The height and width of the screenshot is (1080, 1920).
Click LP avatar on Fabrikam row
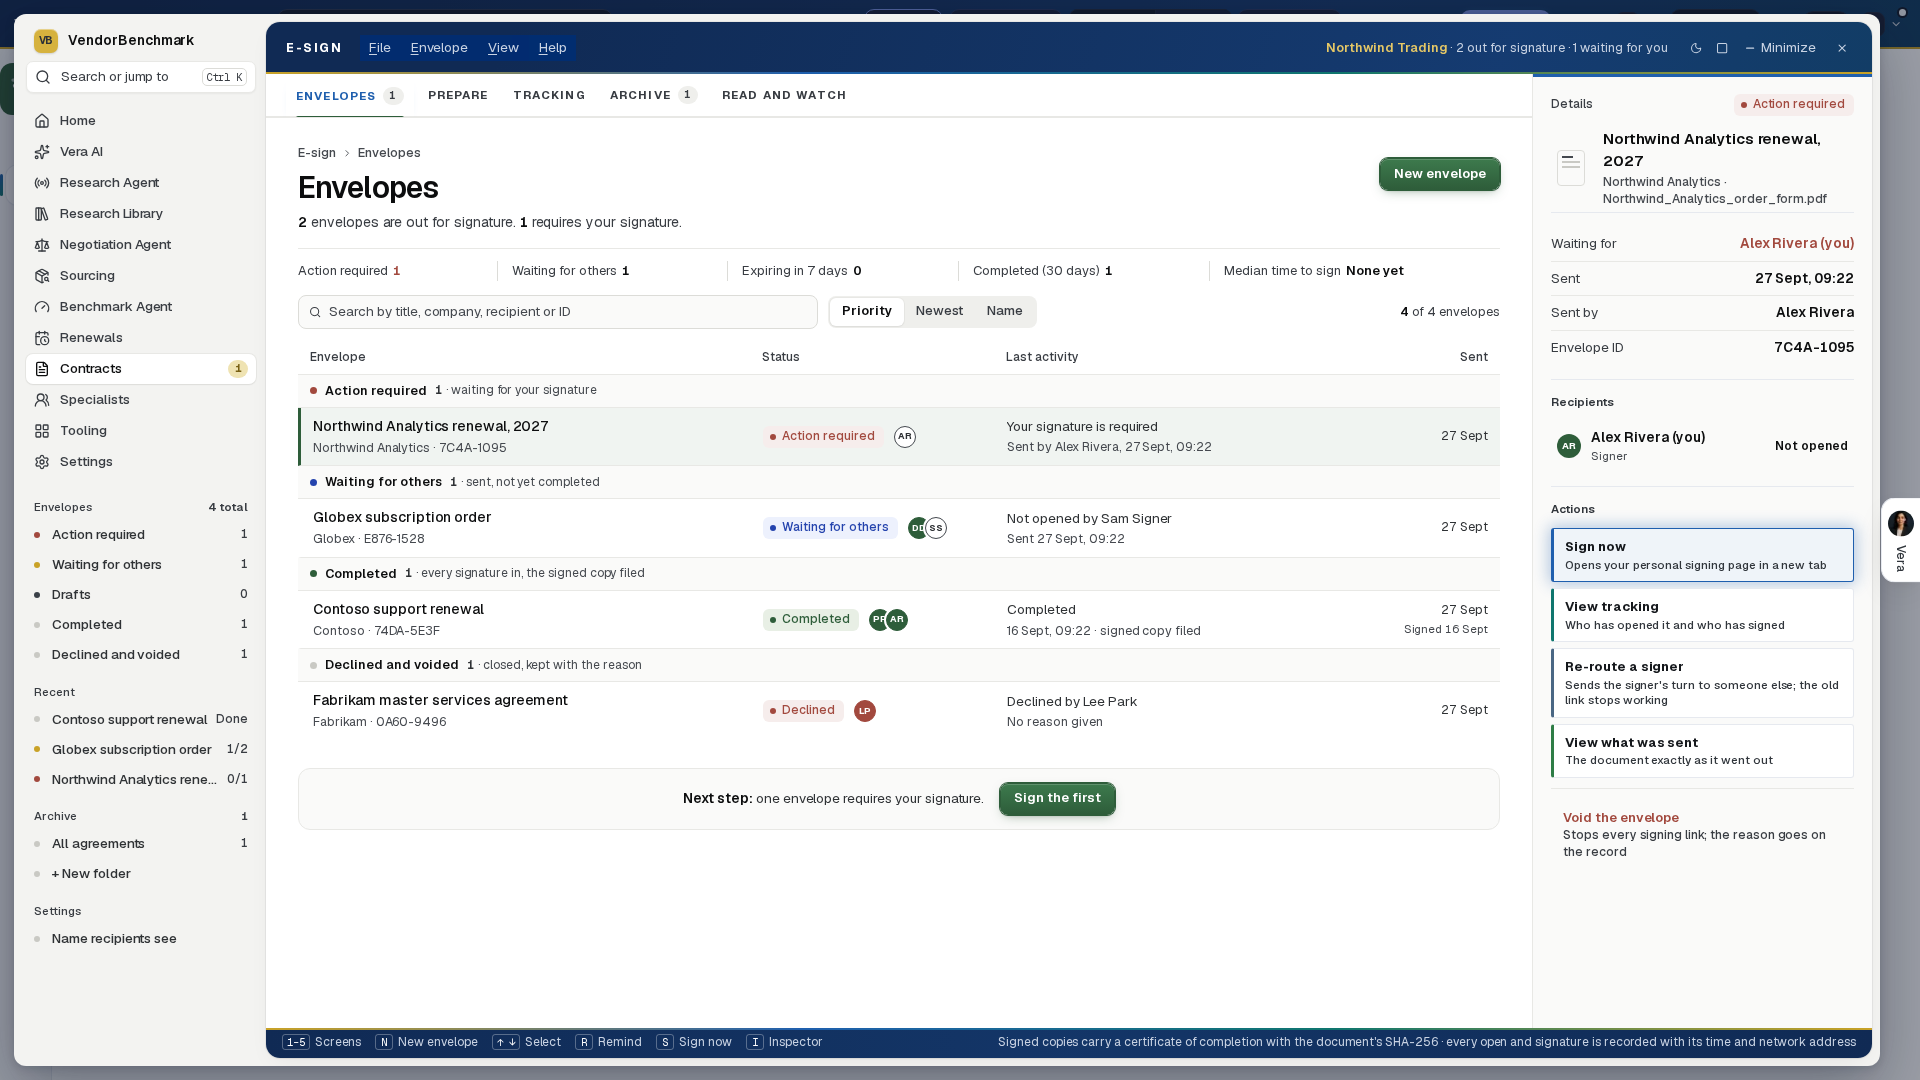(865, 711)
